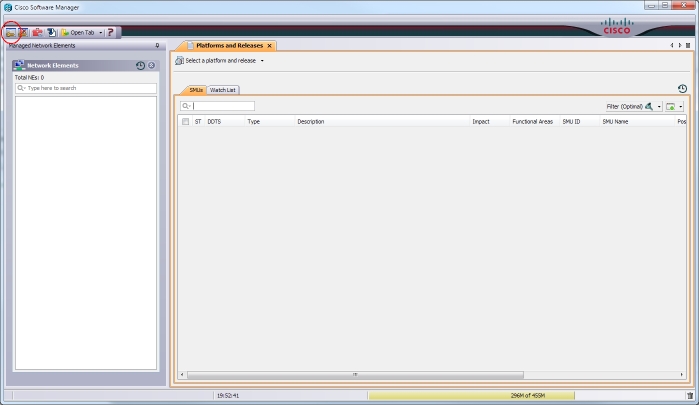Toggle the select-all checkbox in table header
This screenshot has width=699, height=405.
coord(185,121)
